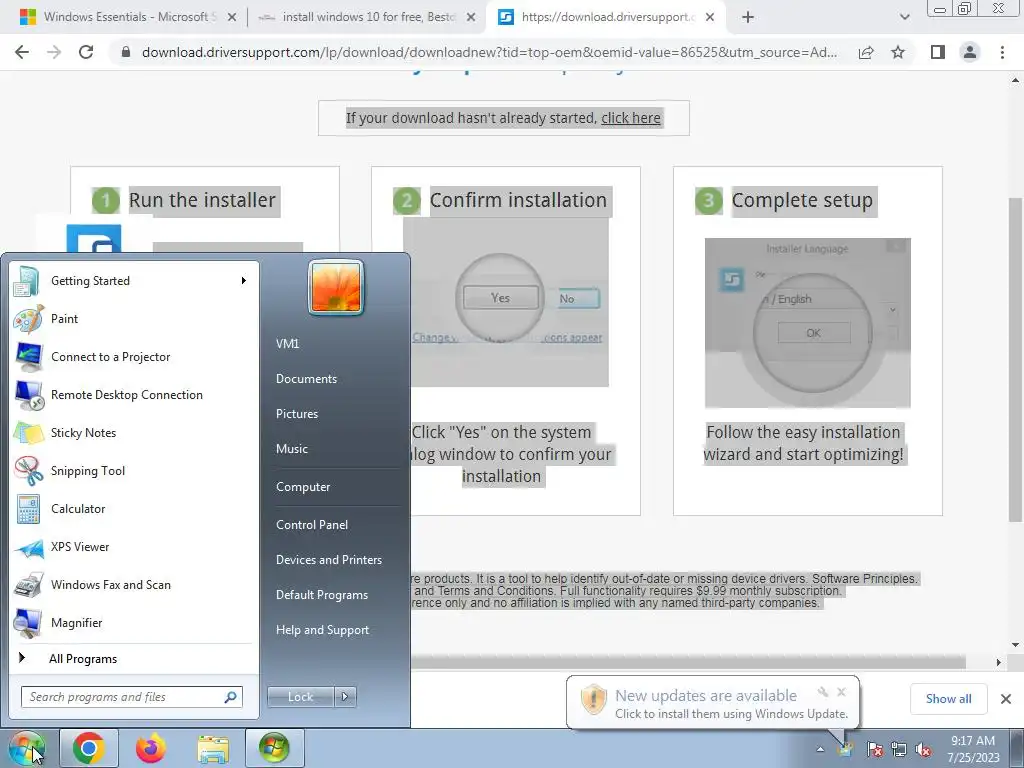
Task: Show hidden tray icons arrow
Action: 820,749
